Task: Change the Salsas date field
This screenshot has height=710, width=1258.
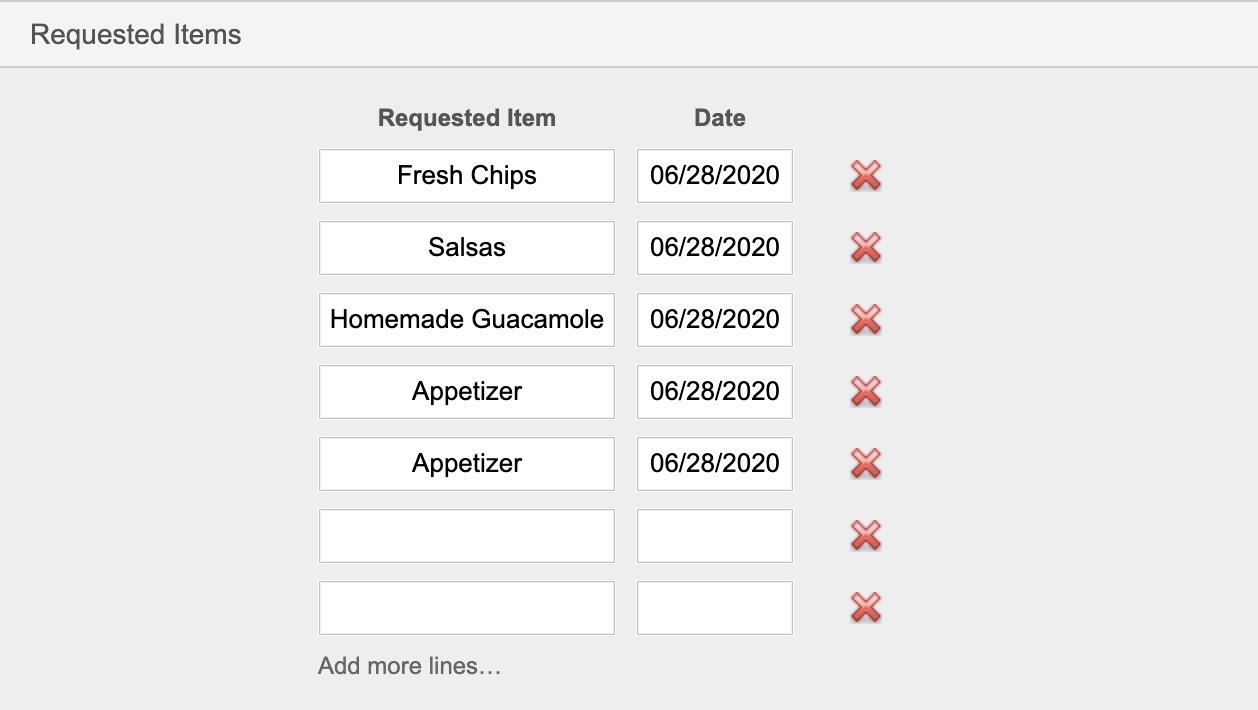Action: (x=715, y=248)
